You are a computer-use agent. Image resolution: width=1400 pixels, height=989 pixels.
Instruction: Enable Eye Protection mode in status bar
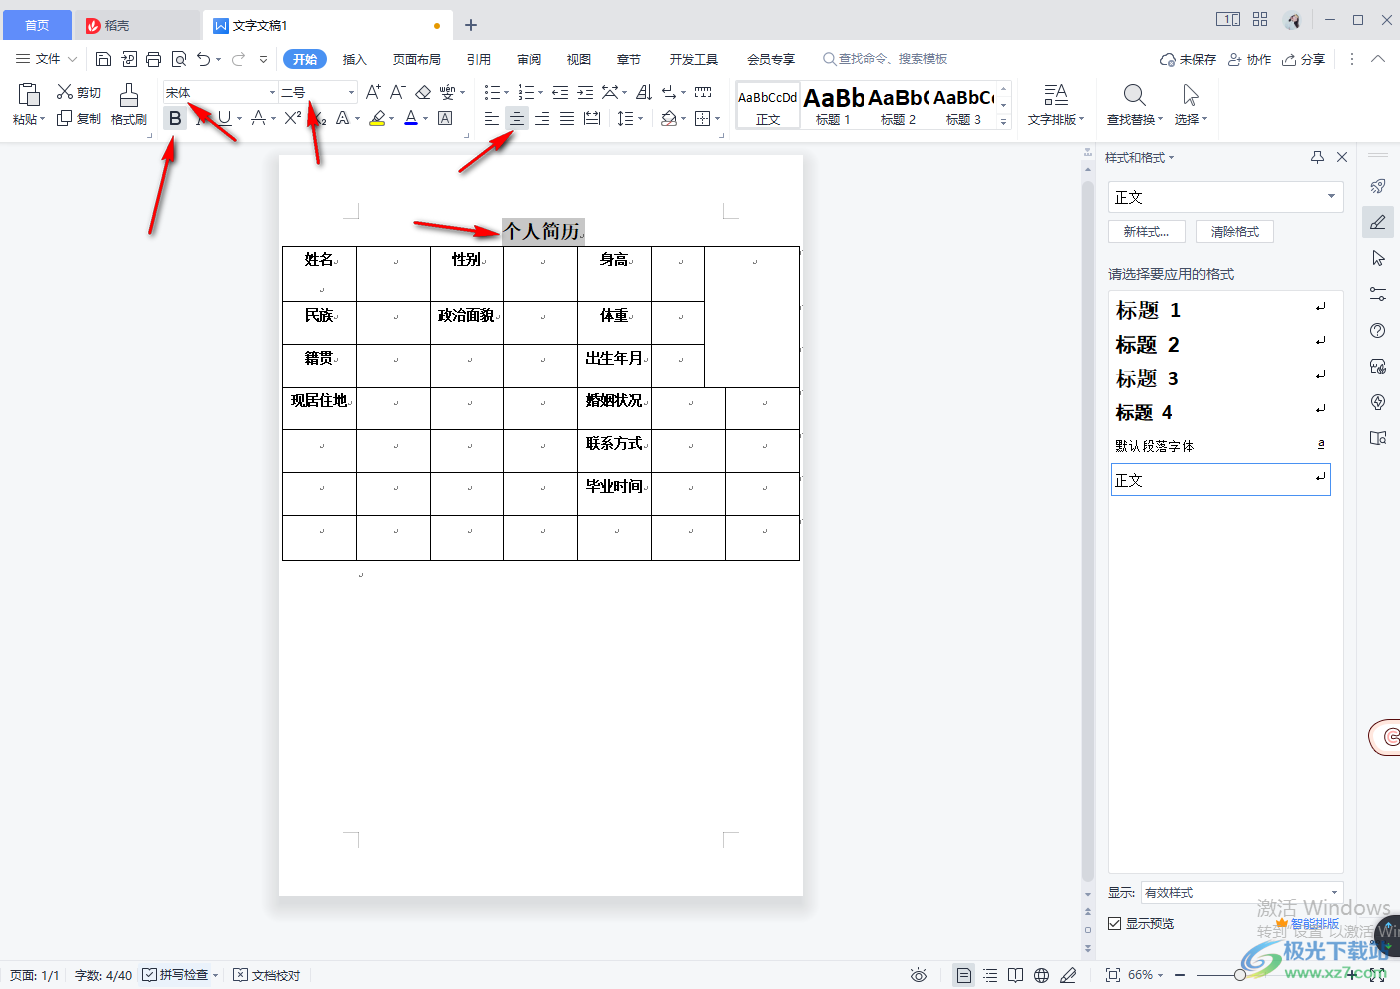(919, 975)
